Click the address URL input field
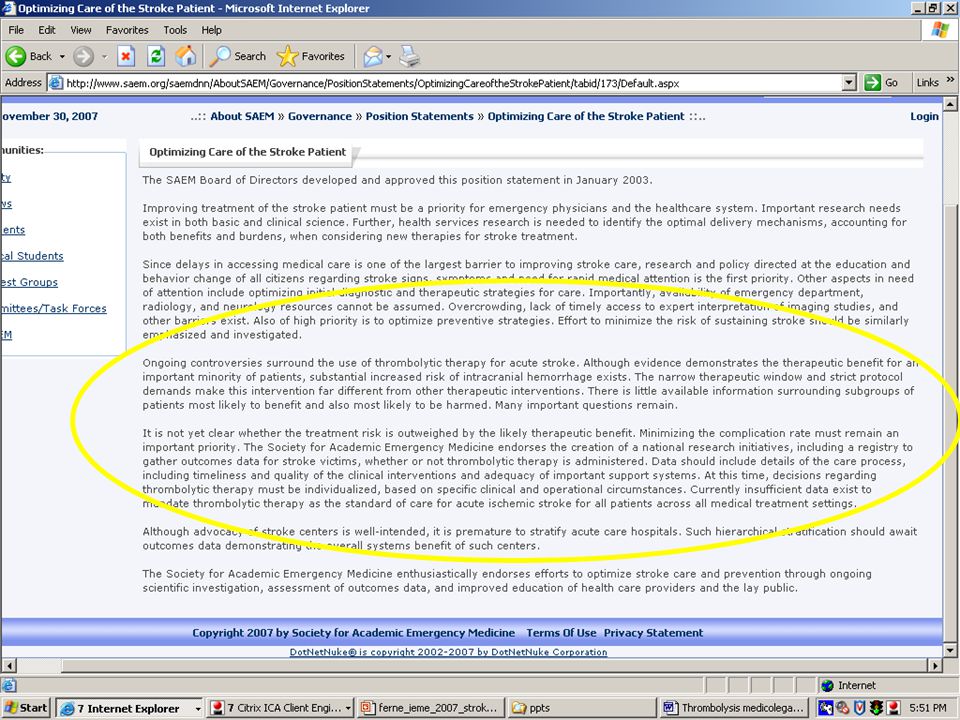 (x=453, y=83)
